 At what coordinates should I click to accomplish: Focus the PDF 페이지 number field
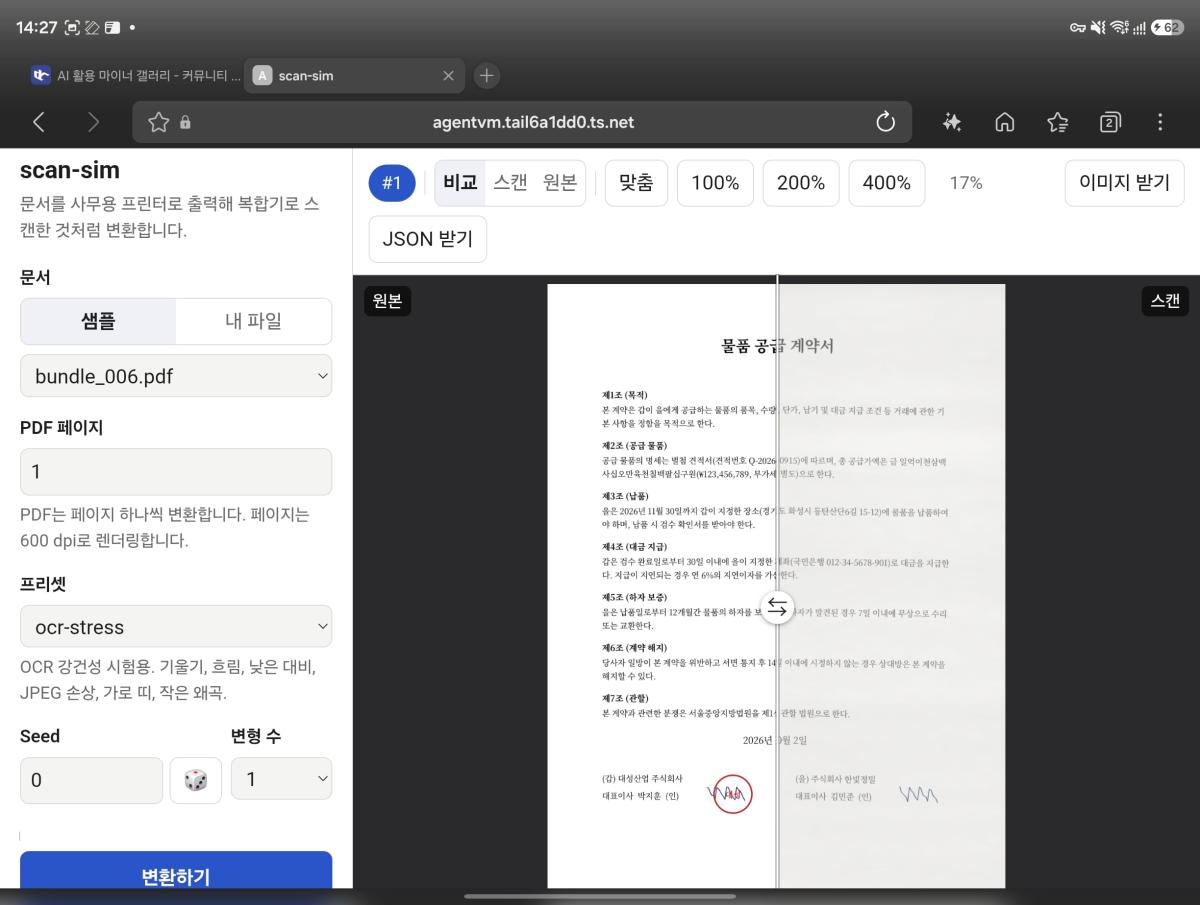point(176,471)
